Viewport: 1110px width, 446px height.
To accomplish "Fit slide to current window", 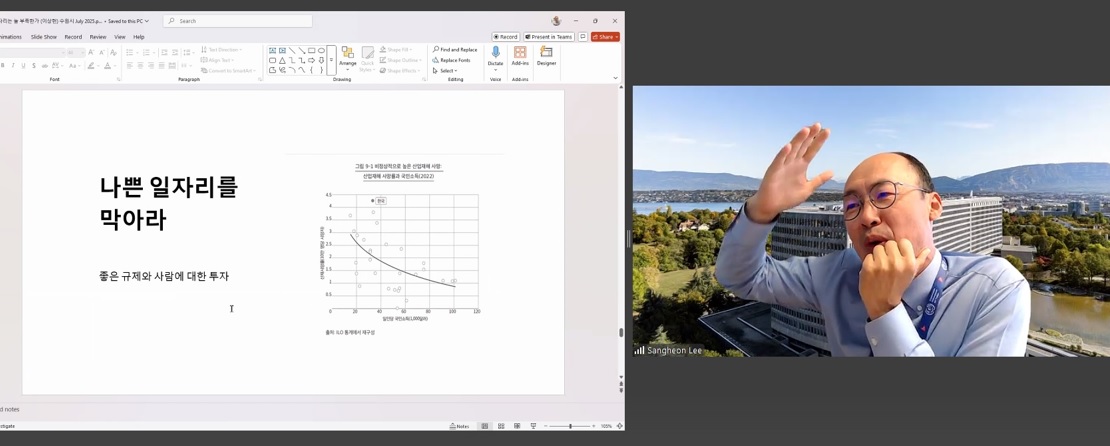I will [619, 426].
